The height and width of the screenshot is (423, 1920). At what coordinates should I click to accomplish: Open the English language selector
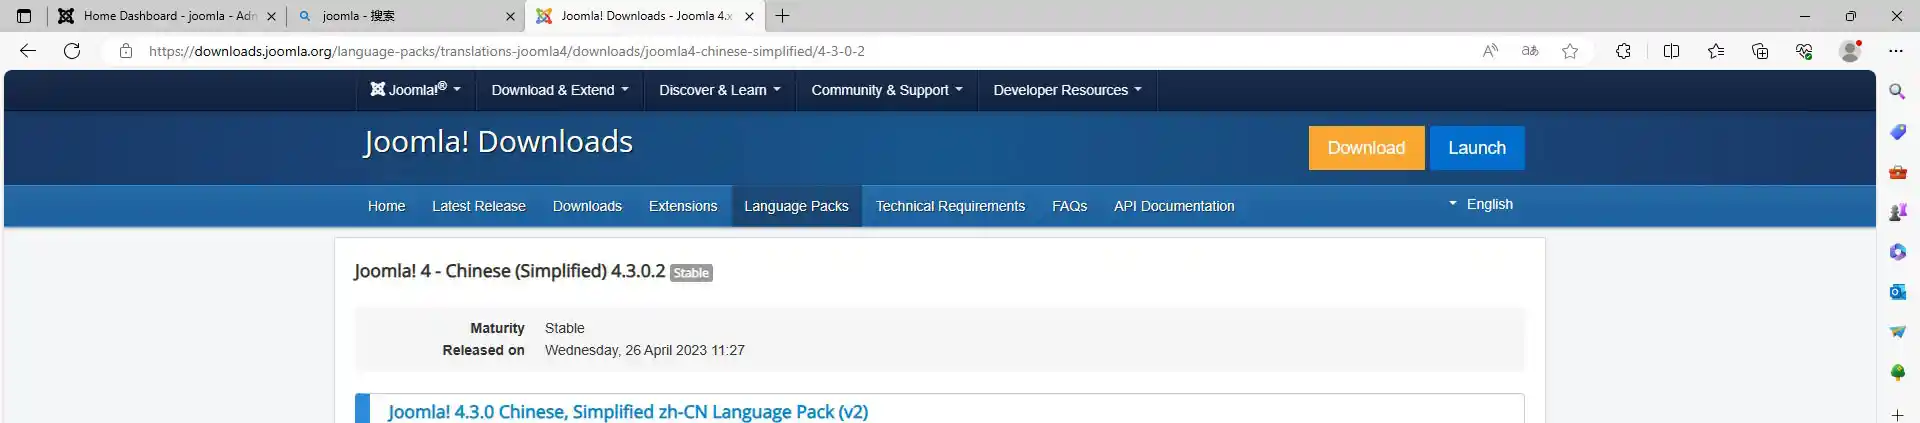pyautogui.click(x=1481, y=204)
